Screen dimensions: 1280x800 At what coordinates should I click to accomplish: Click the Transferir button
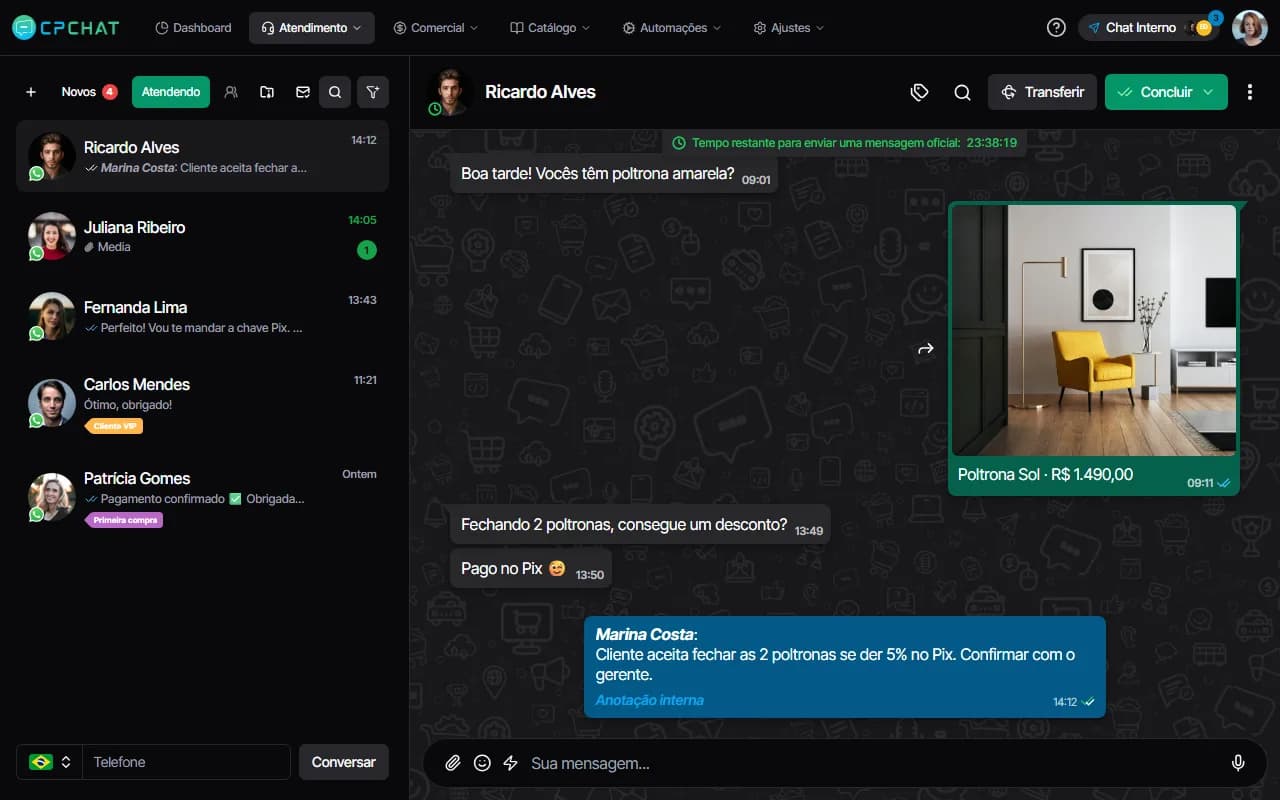(x=1042, y=92)
